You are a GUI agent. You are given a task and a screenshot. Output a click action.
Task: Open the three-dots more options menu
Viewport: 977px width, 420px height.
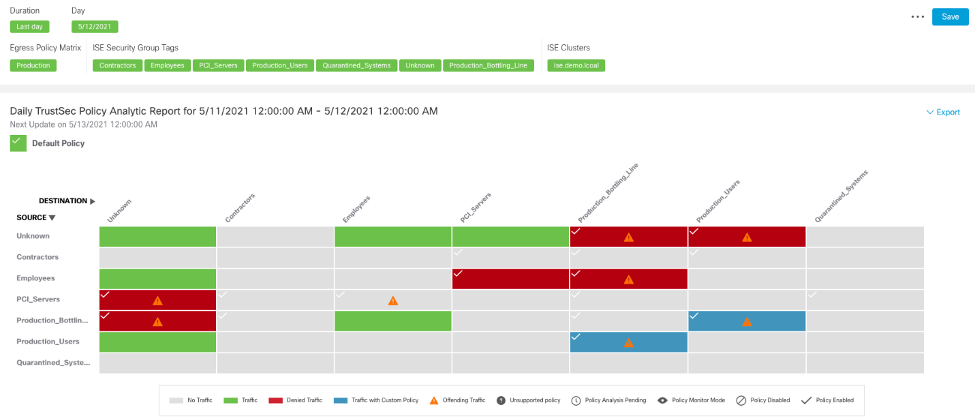(x=918, y=17)
